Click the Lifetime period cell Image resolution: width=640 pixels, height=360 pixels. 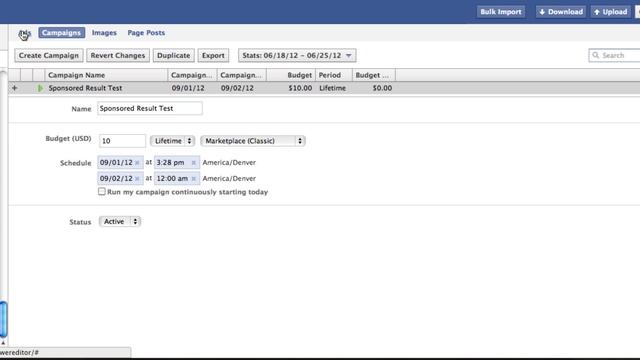pos(332,88)
